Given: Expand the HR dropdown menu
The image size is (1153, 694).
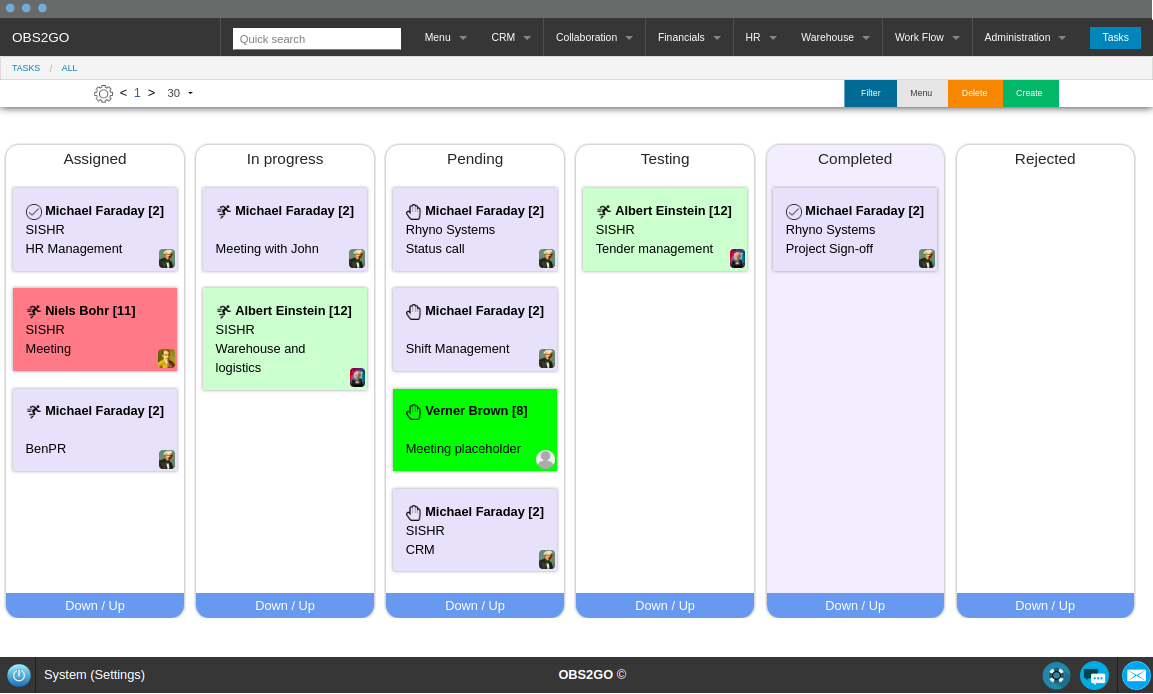Looking at the screenshot, I should (x=760, y=37).
